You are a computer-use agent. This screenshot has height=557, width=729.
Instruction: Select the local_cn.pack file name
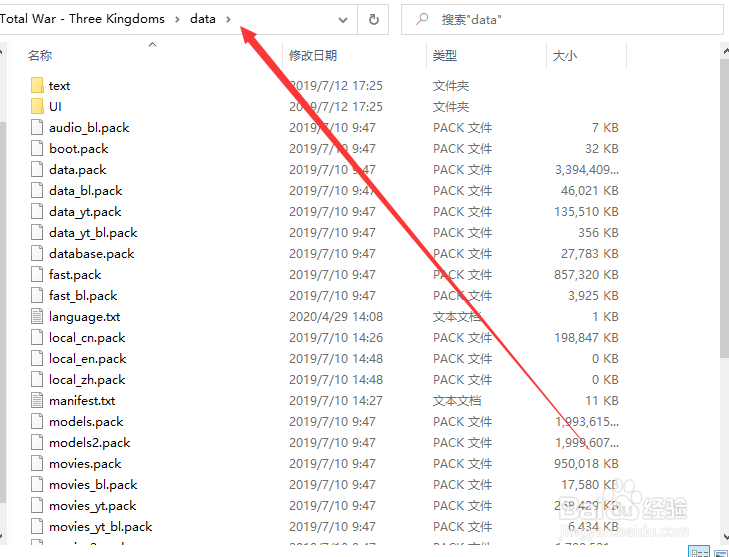tap(87, 338)
